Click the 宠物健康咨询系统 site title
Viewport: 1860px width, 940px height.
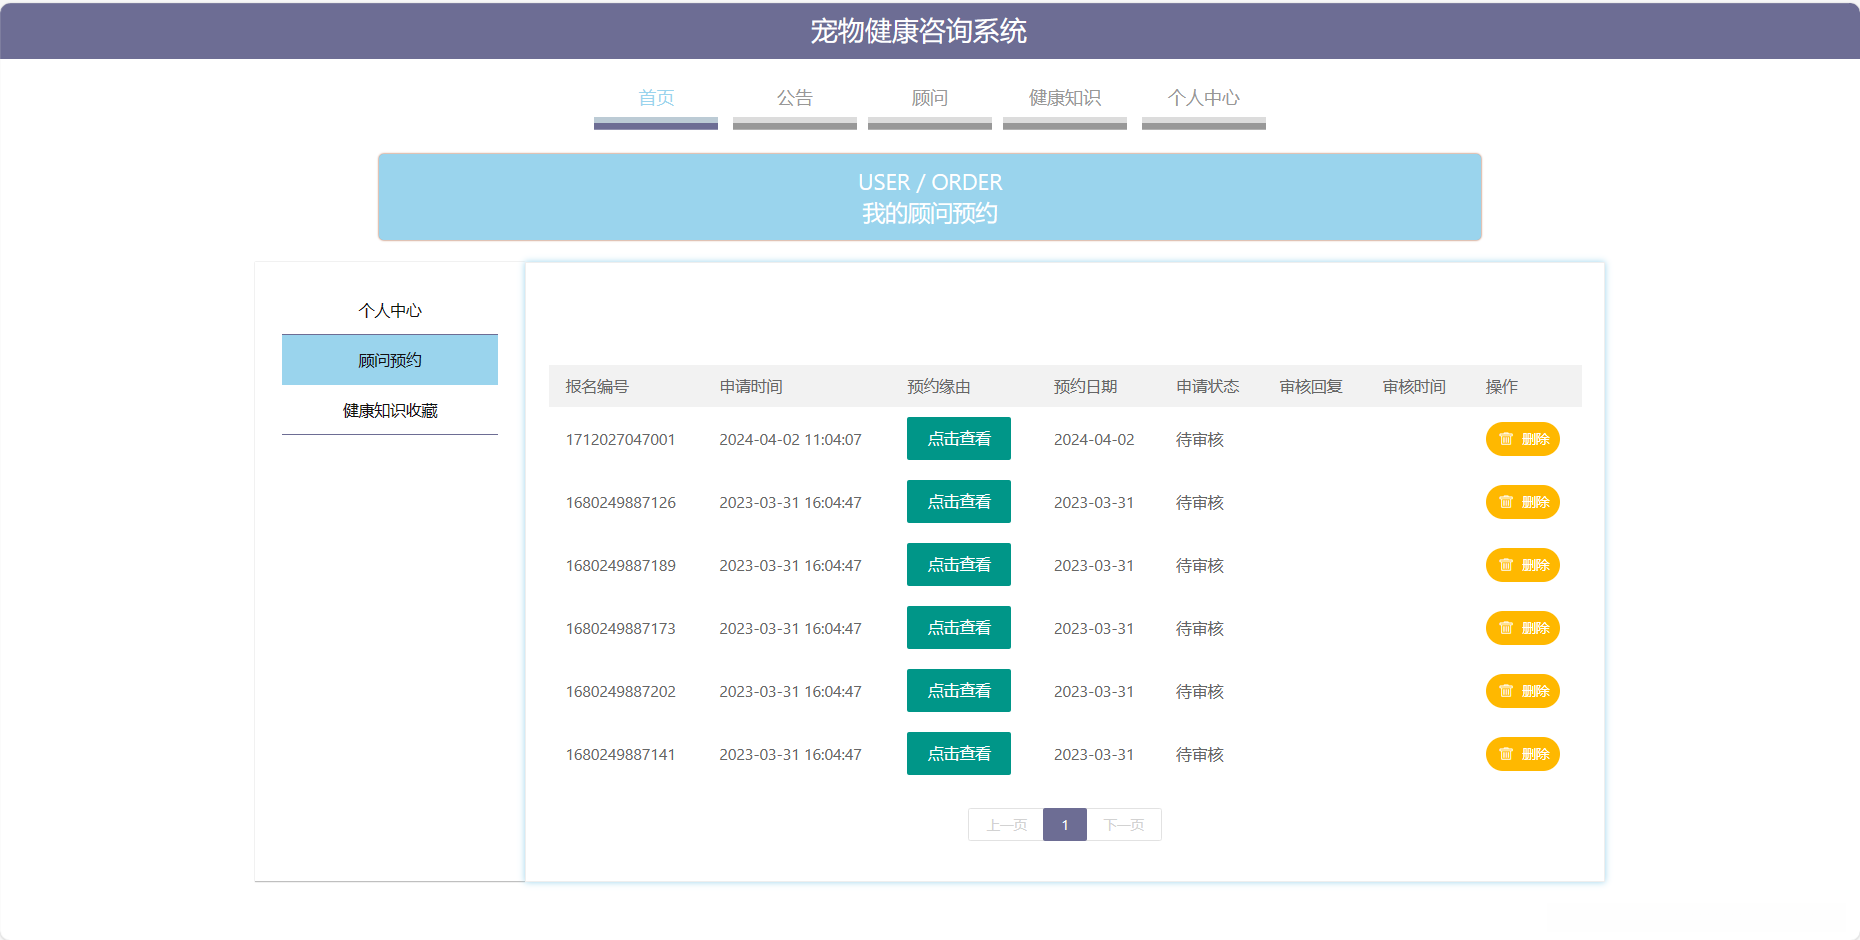coord(919,31)
